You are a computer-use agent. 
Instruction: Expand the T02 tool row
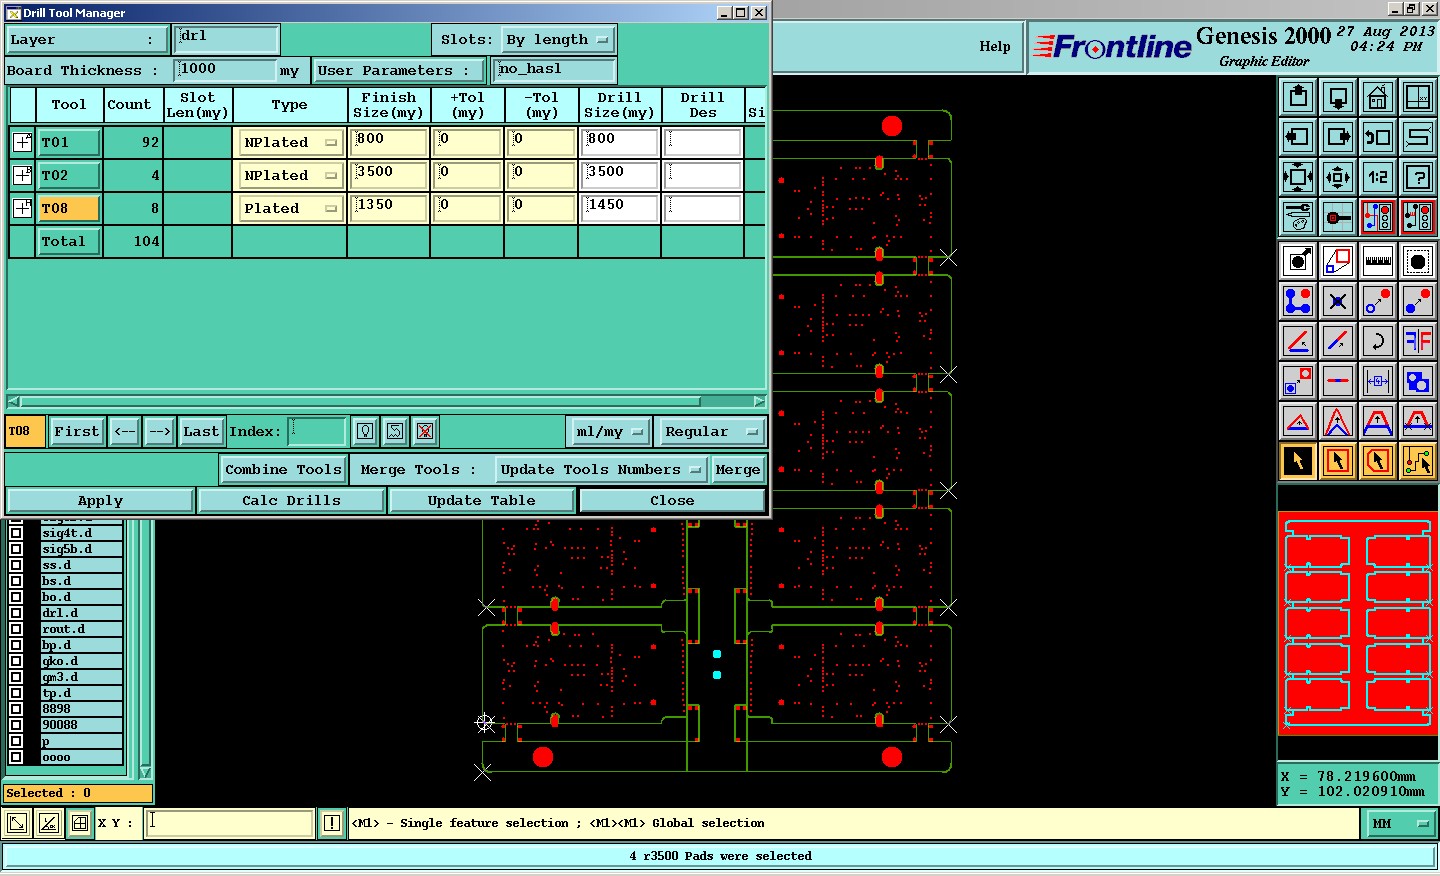point(22,175)
